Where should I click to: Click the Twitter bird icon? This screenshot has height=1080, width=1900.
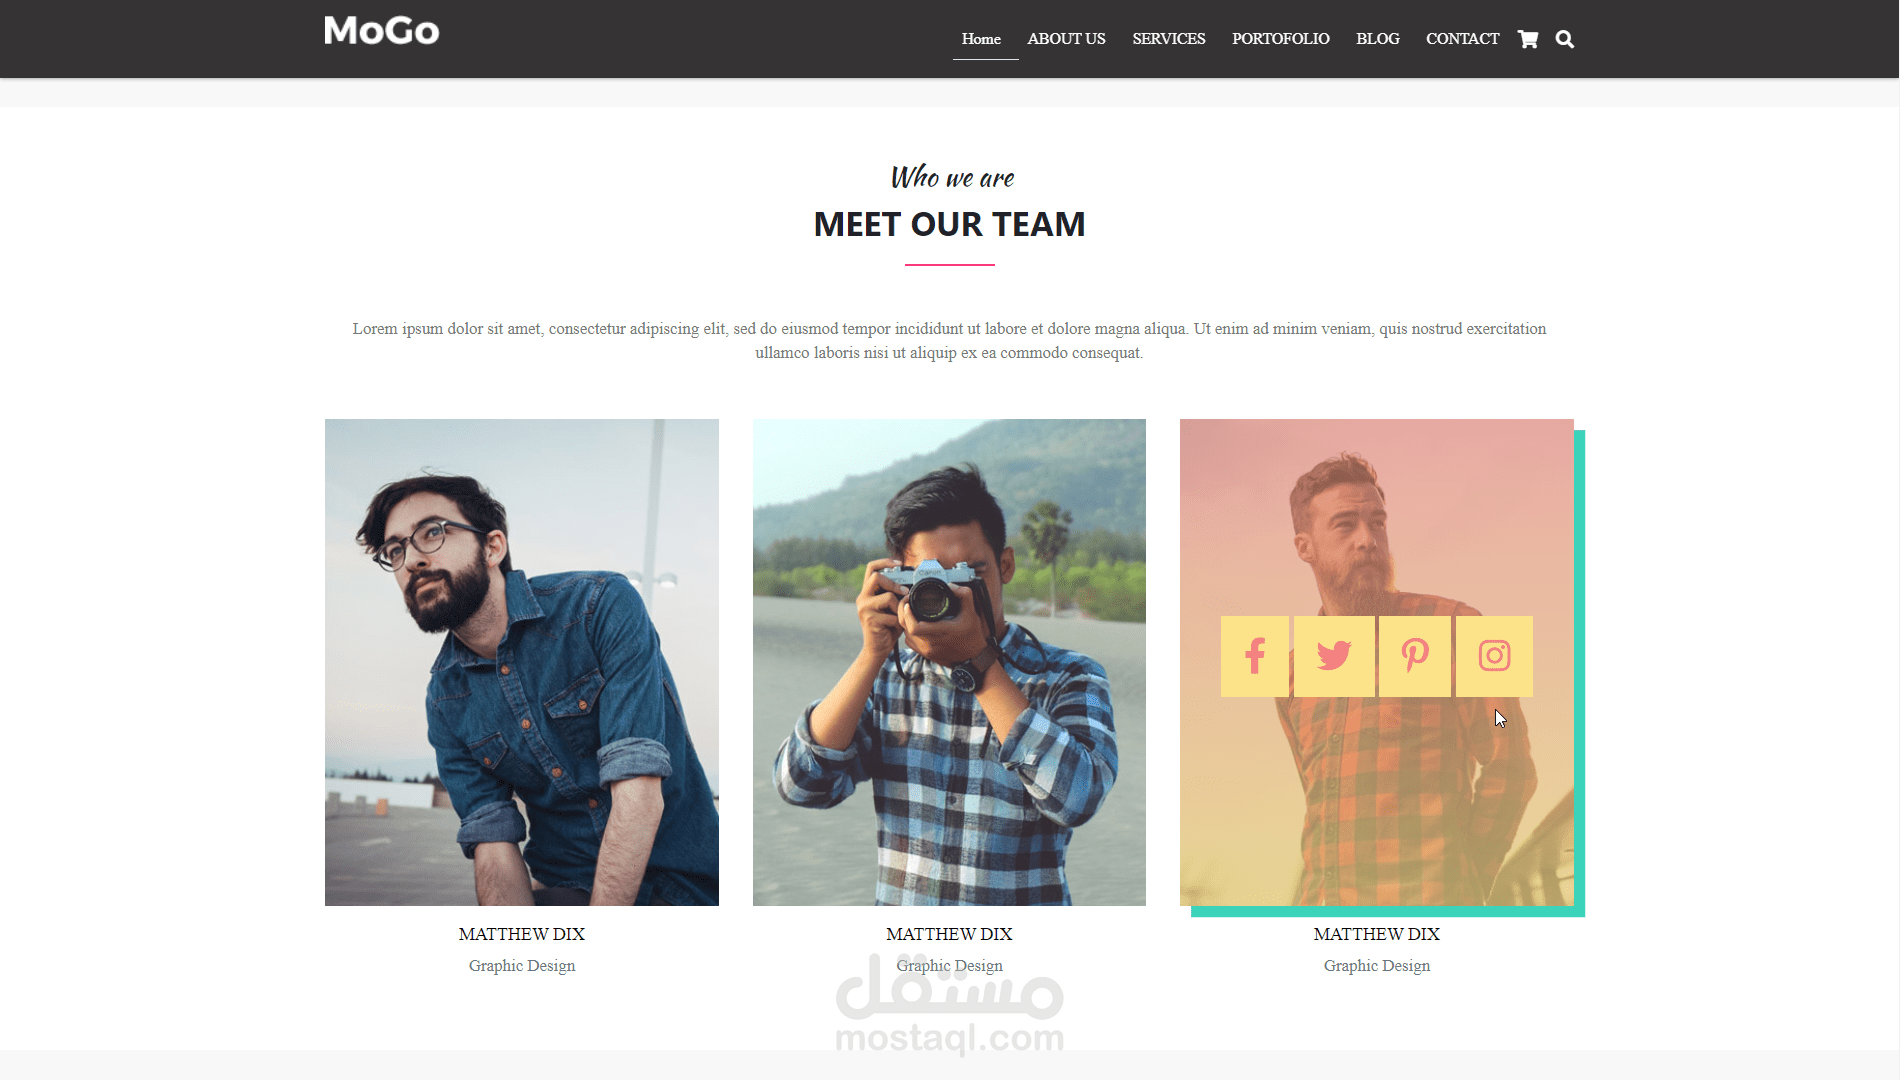(x=1334, y=656)
